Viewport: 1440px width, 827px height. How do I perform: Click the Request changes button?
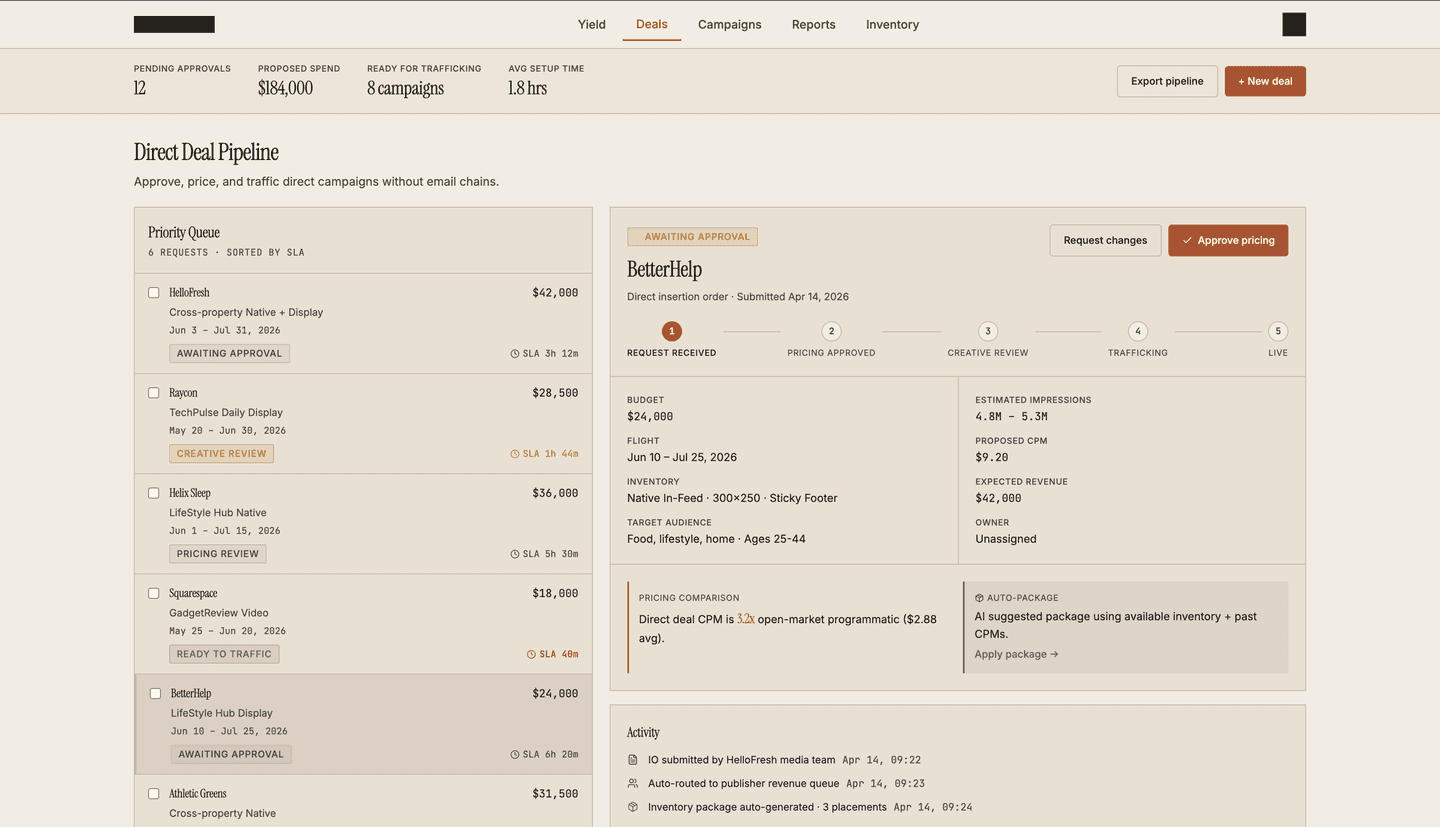tap(1105, 240)
